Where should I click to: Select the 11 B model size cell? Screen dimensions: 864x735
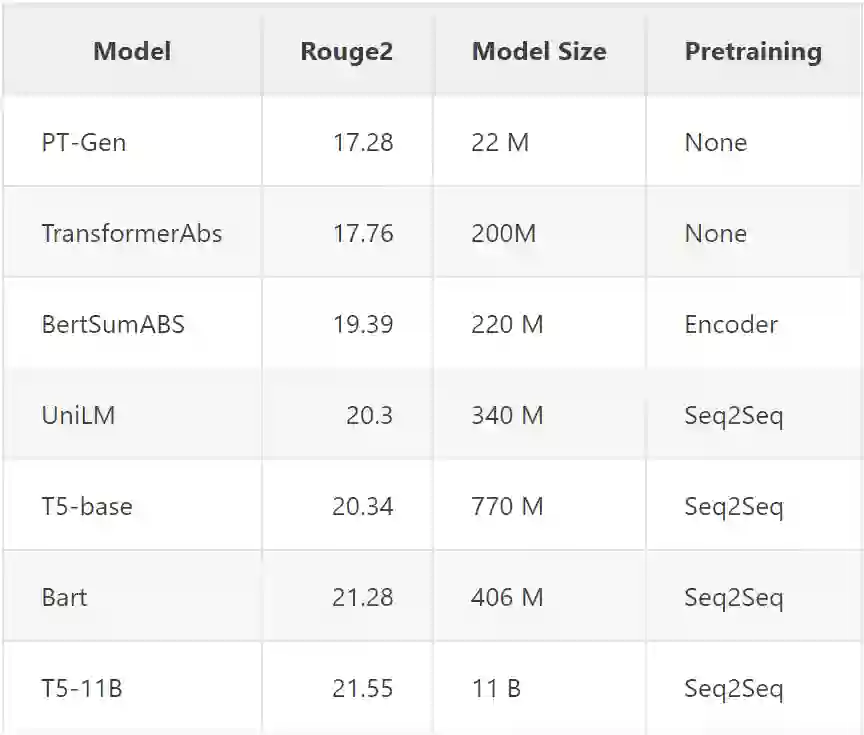click(496, 688)
